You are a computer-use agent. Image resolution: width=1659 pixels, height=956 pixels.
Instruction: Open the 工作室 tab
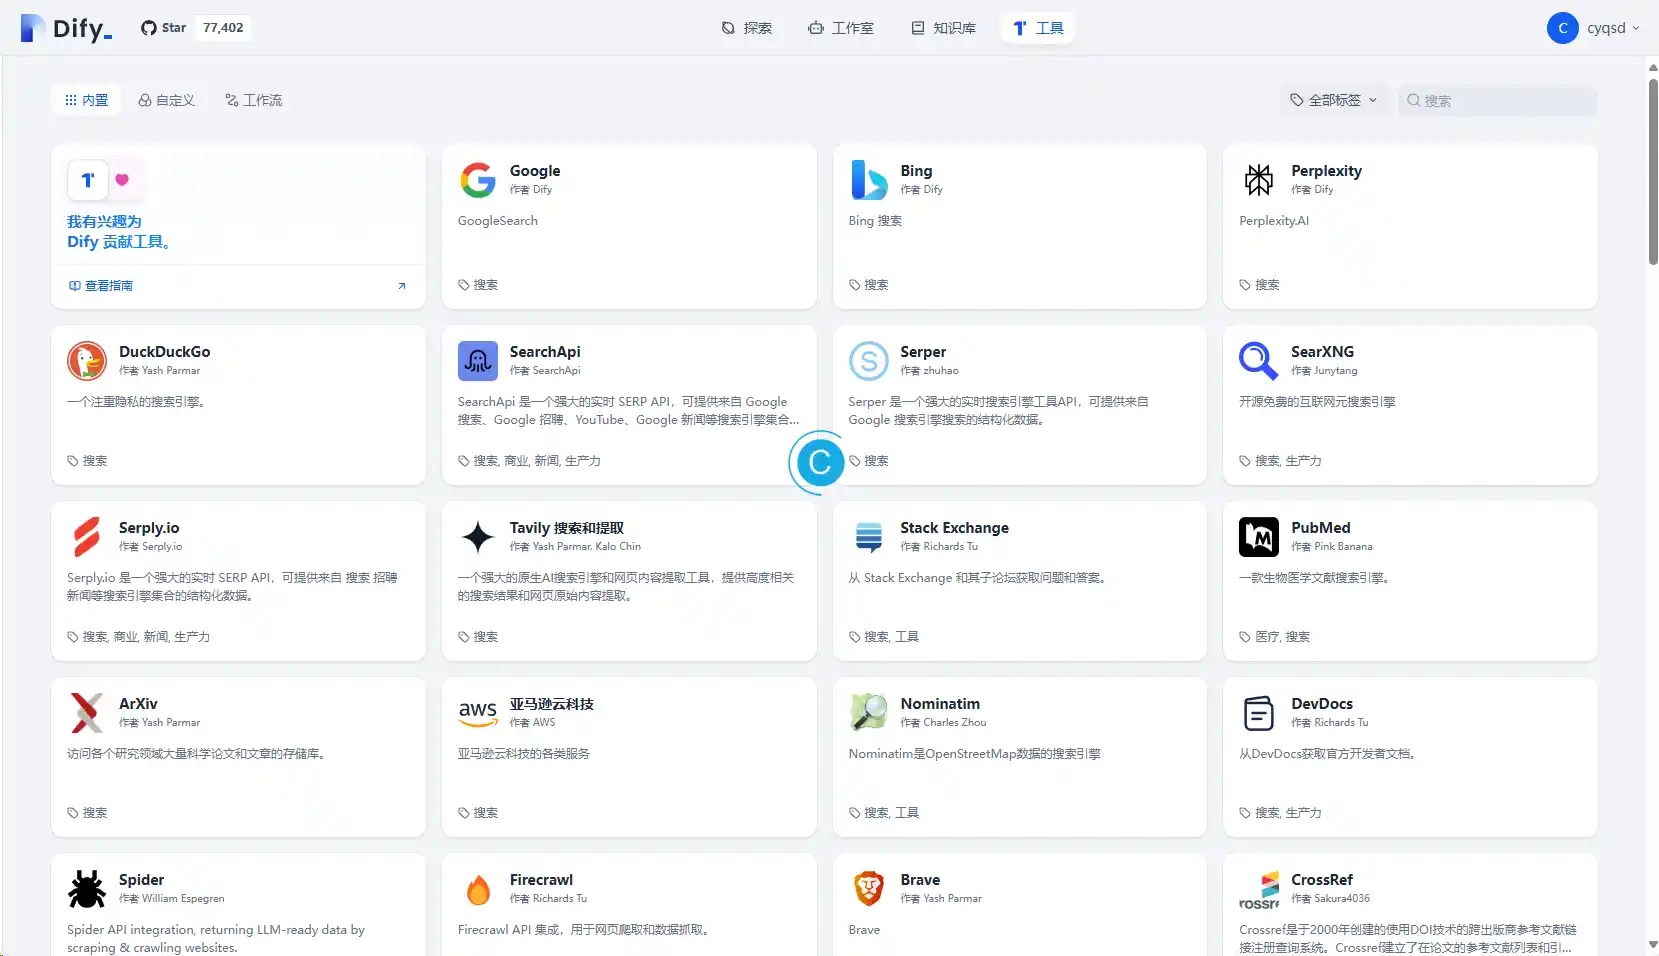click(841, 28)
